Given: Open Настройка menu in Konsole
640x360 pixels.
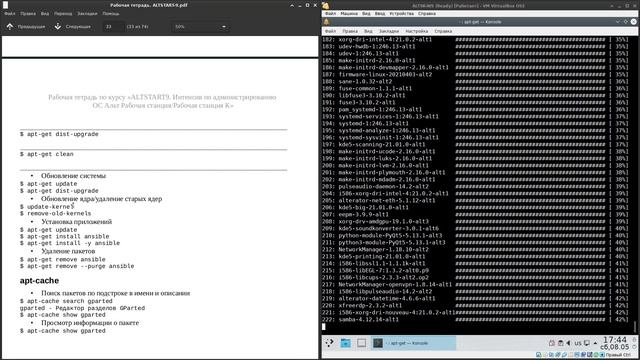Looking at the screenshot, I should (417, 31).
